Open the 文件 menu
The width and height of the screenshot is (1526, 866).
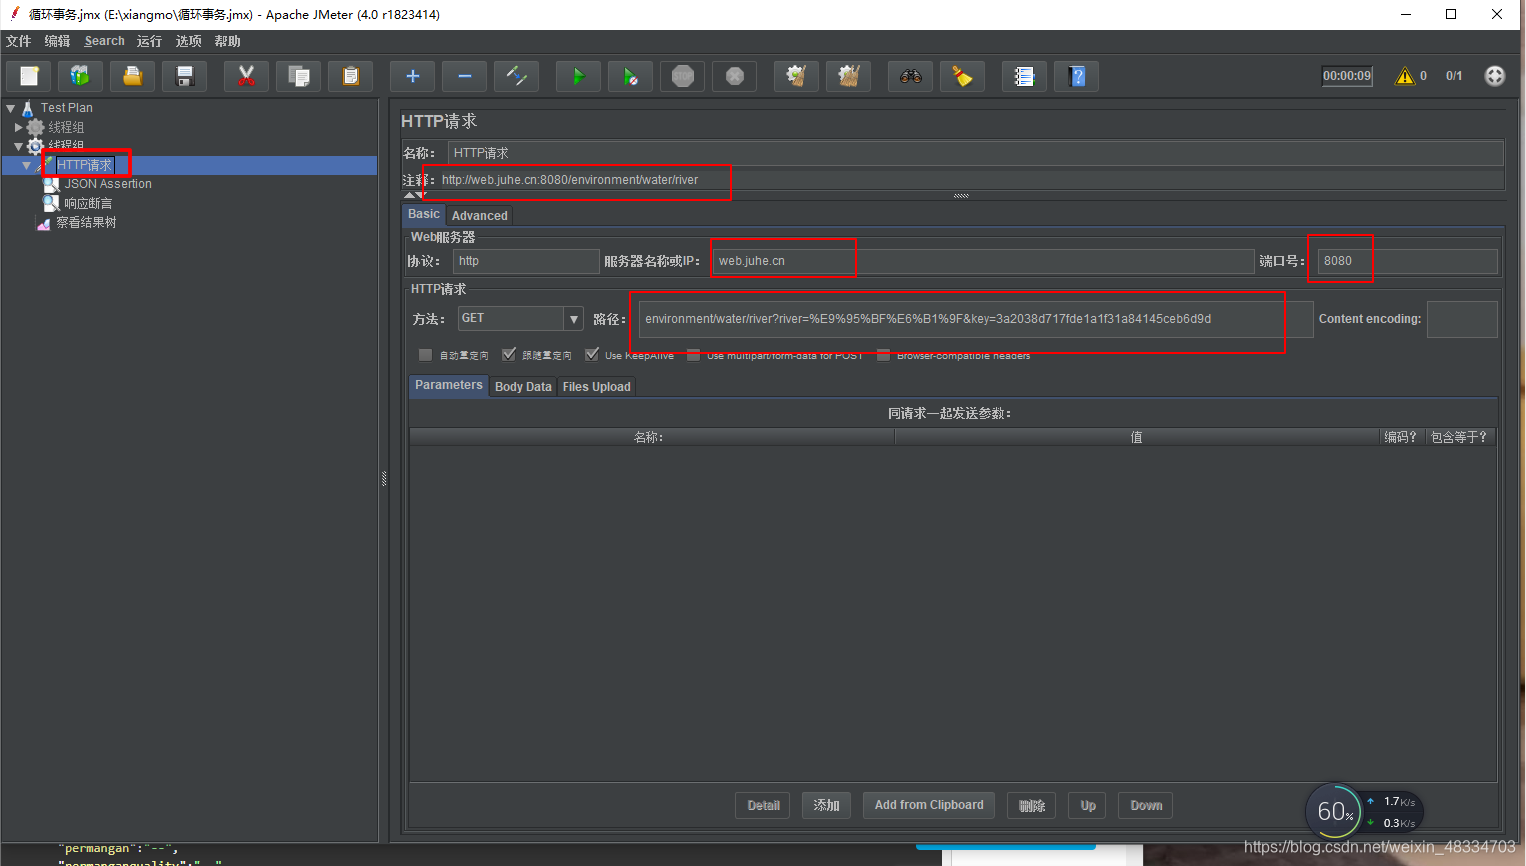point(18,41)
